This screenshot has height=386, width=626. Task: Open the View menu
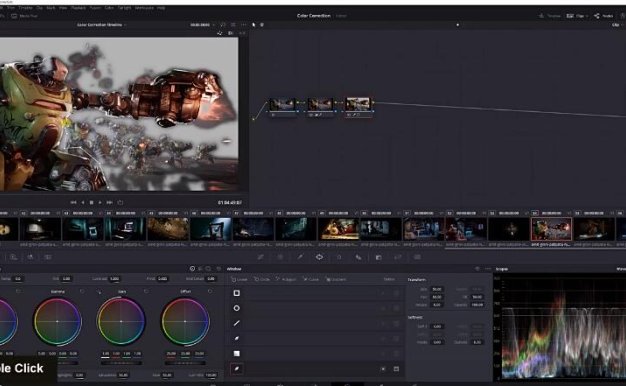pos(63,8)
